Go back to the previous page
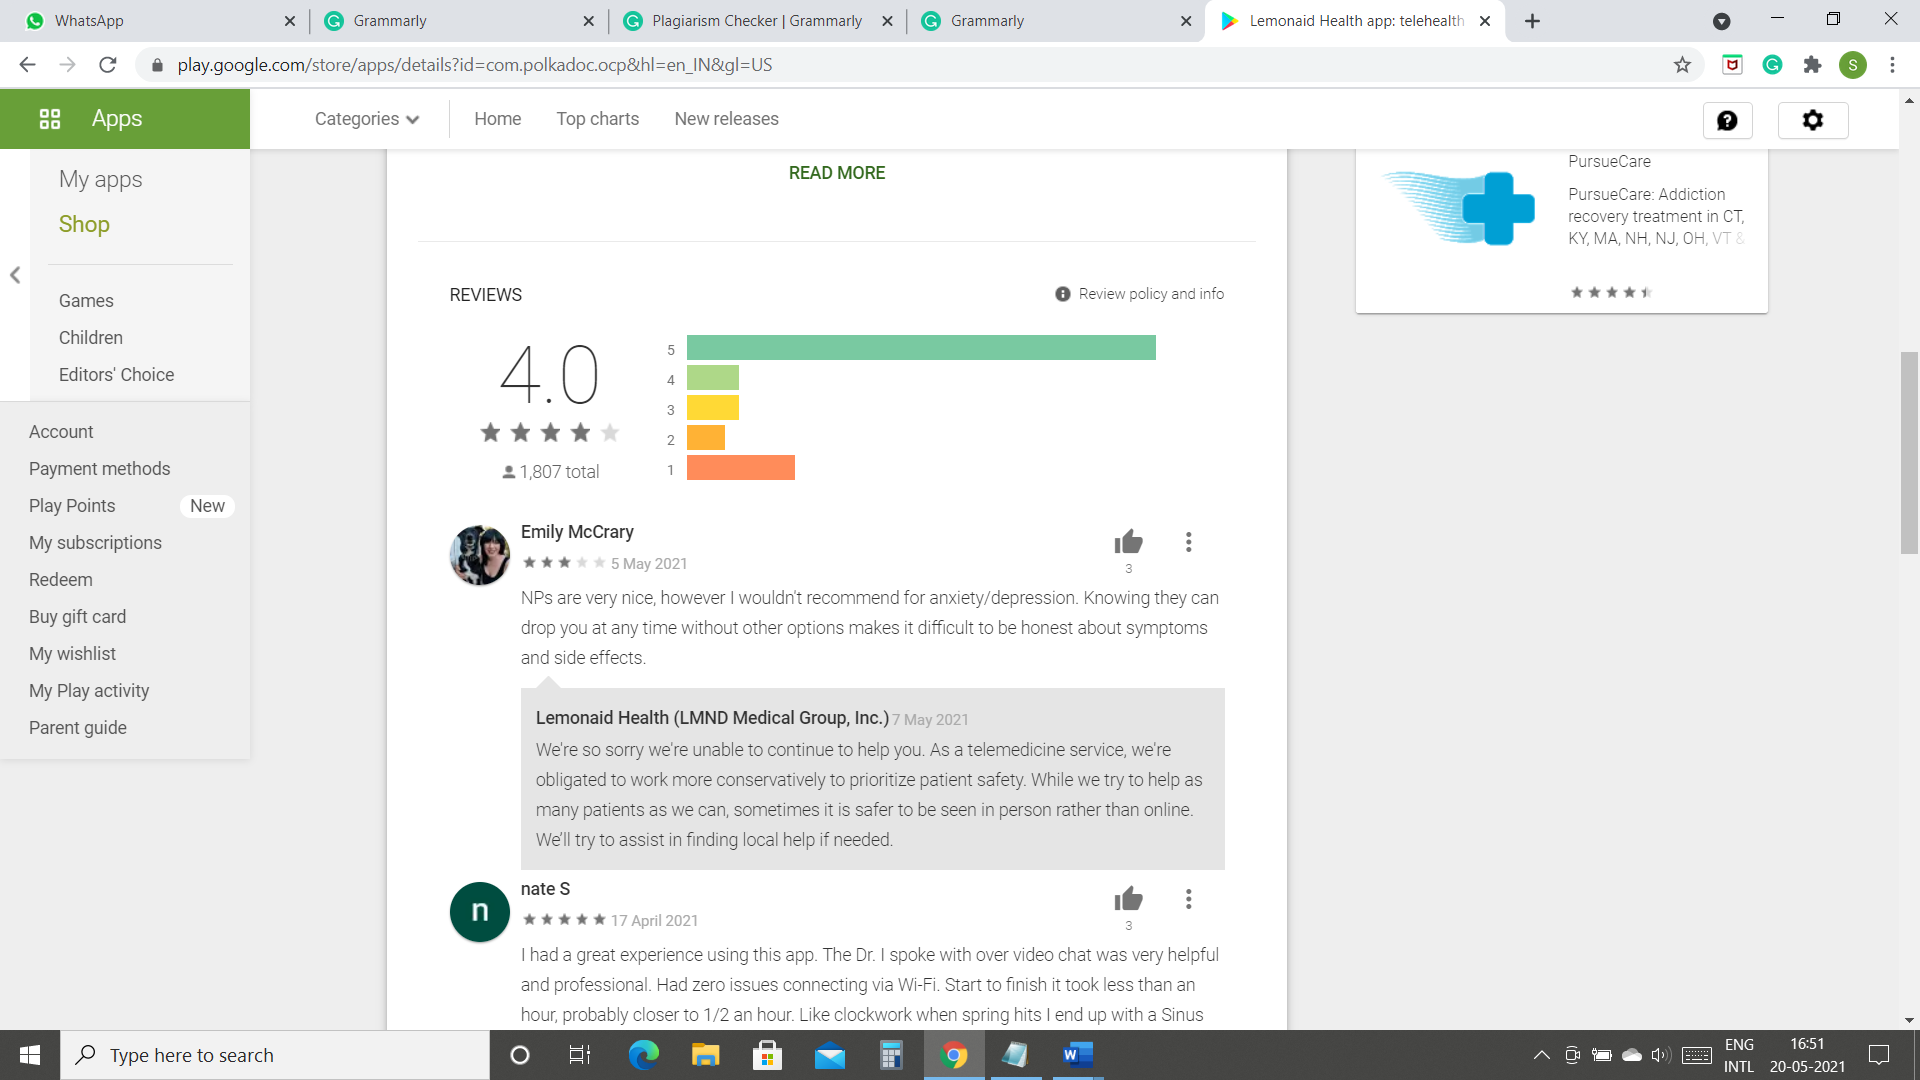This screenshot has height=1080, width=1920. (x=28, y=65)
